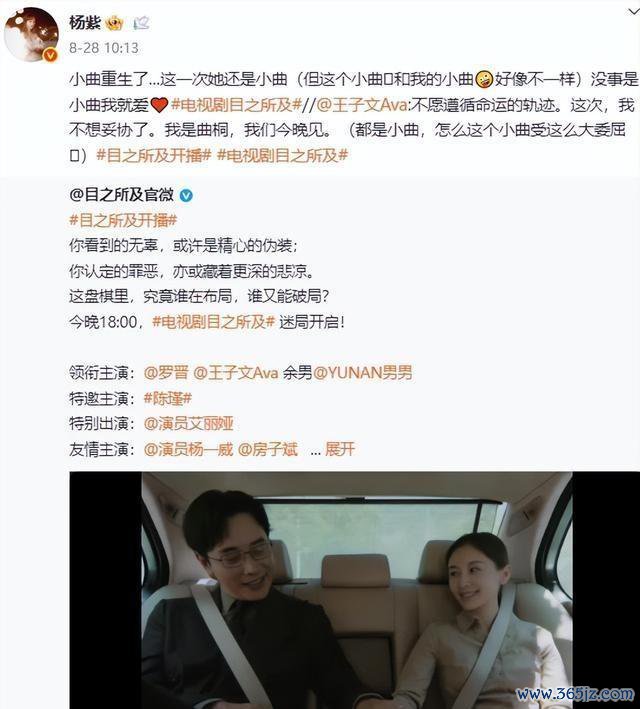This screenshot has height=709, width=640.
Task: Open 杨紫 username link
Action: [x=85, y=22]
